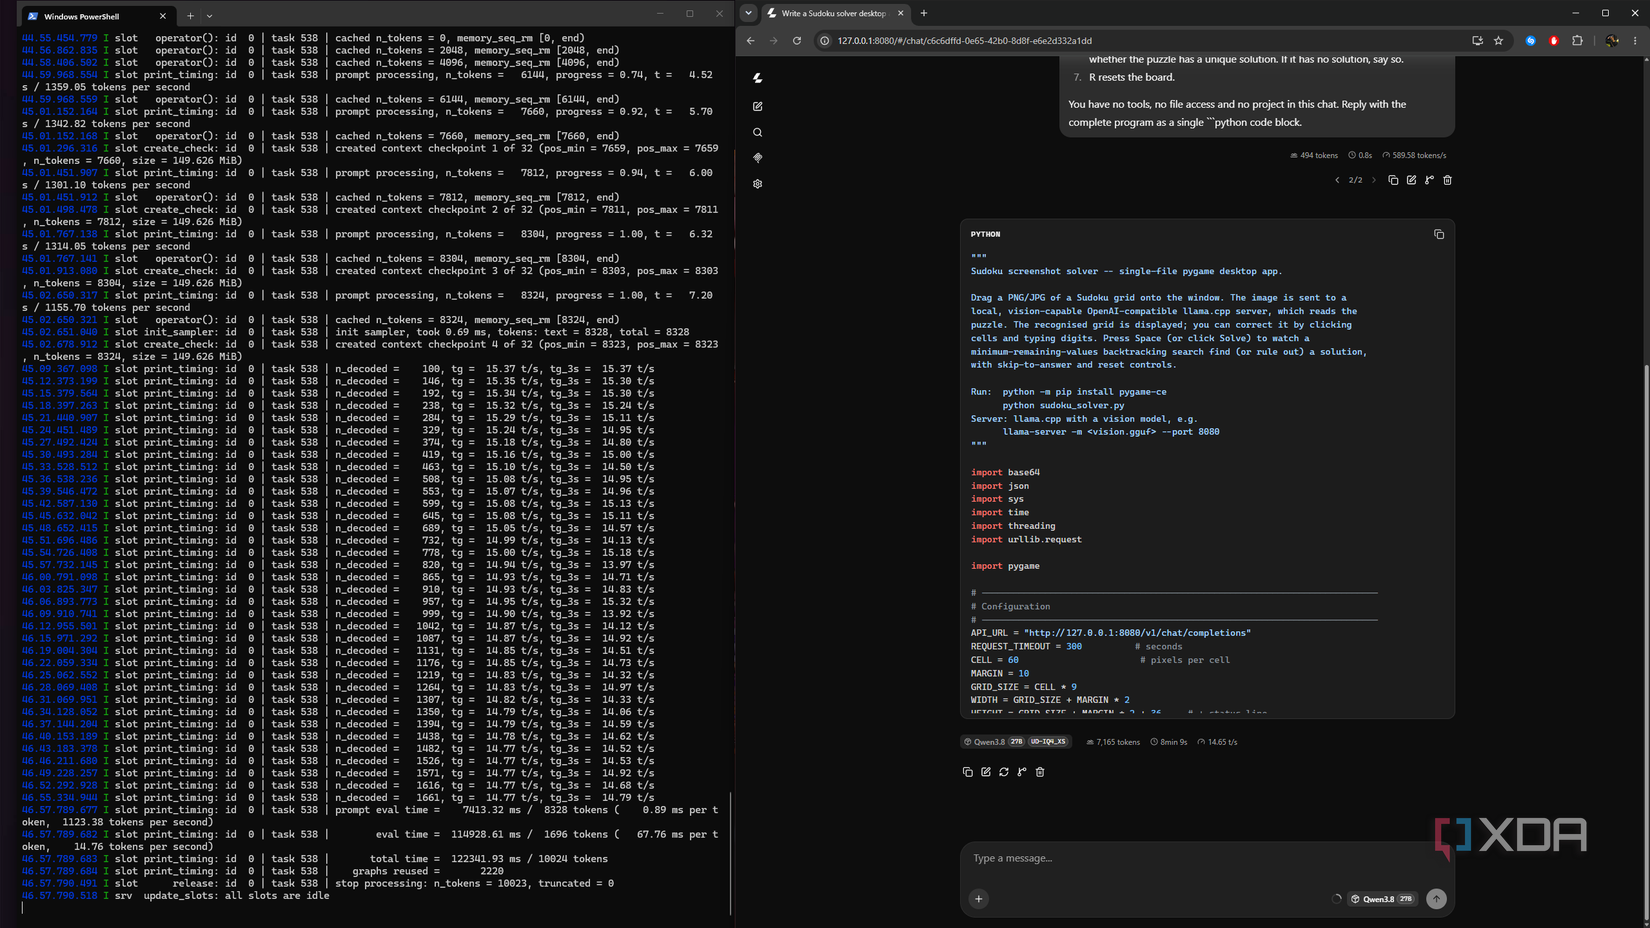
Task: Open settings gear in chat sidebar
Action: 758,184
